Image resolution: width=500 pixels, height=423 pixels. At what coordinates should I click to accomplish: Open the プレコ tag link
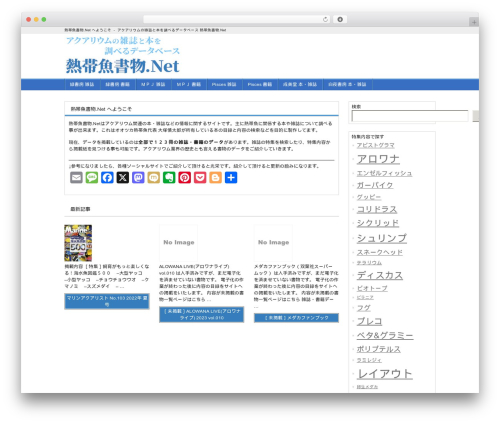click(x=369, y=321)
